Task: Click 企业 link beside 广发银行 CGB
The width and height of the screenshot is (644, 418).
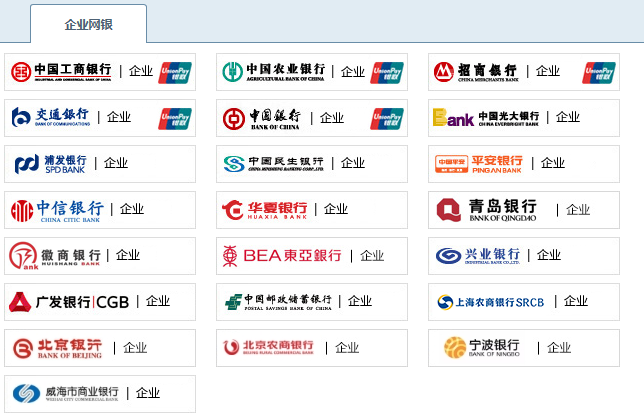Action: coord(158,301)
